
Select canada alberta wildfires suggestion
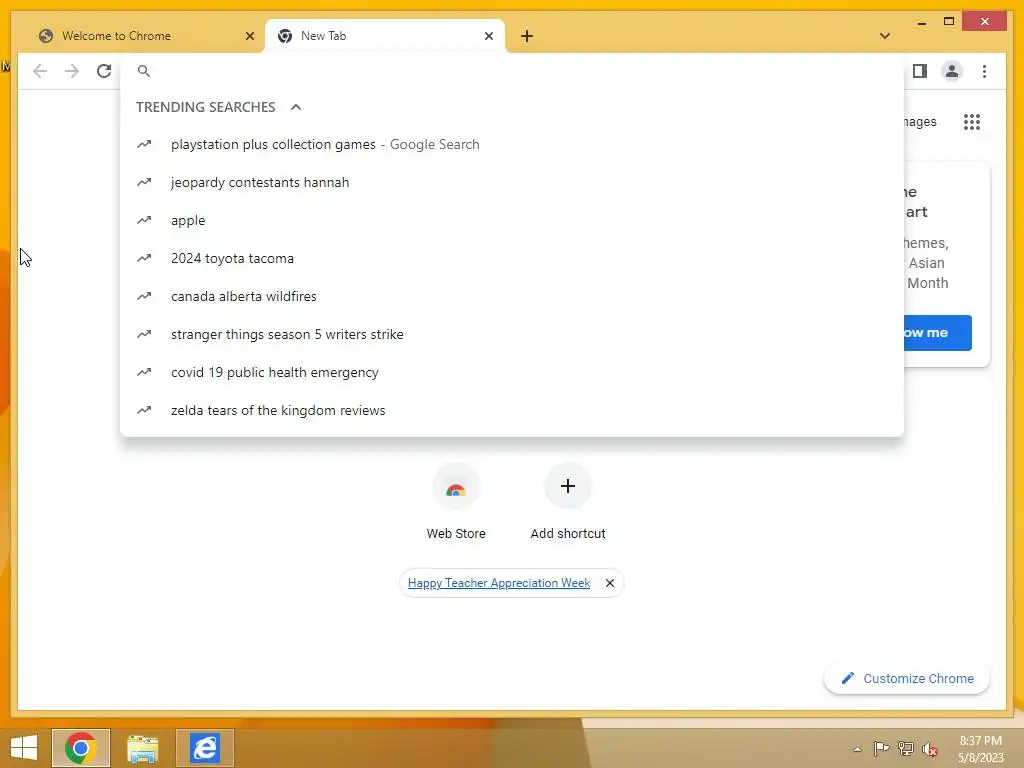tap(512, 296)
